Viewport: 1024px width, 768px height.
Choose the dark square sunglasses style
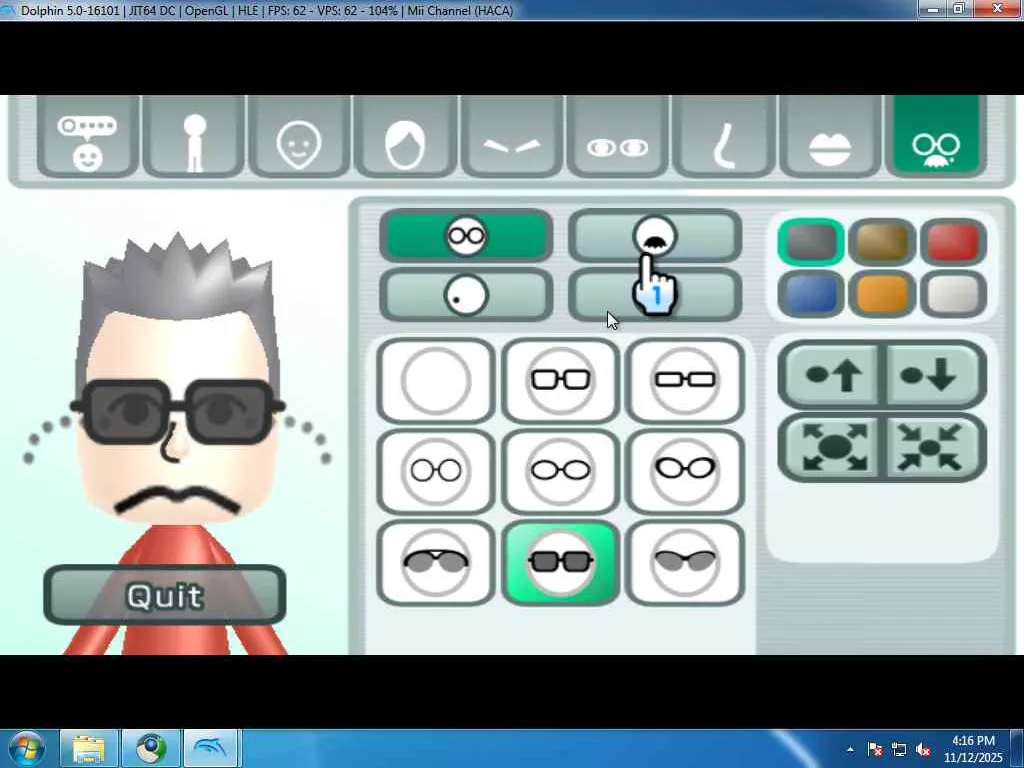[560, 562]
